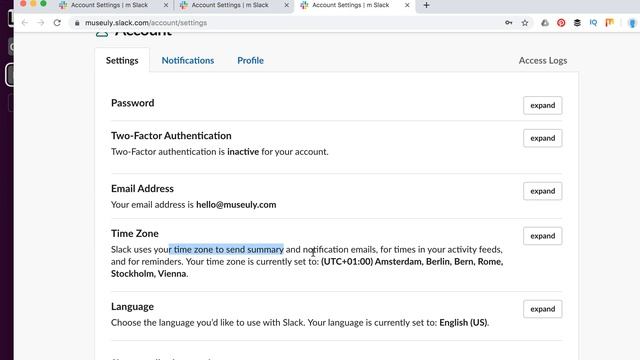This screenshot has width=640, height=360.
Task: Switch to first Account Settings browser tab
Action: [110, 5]
